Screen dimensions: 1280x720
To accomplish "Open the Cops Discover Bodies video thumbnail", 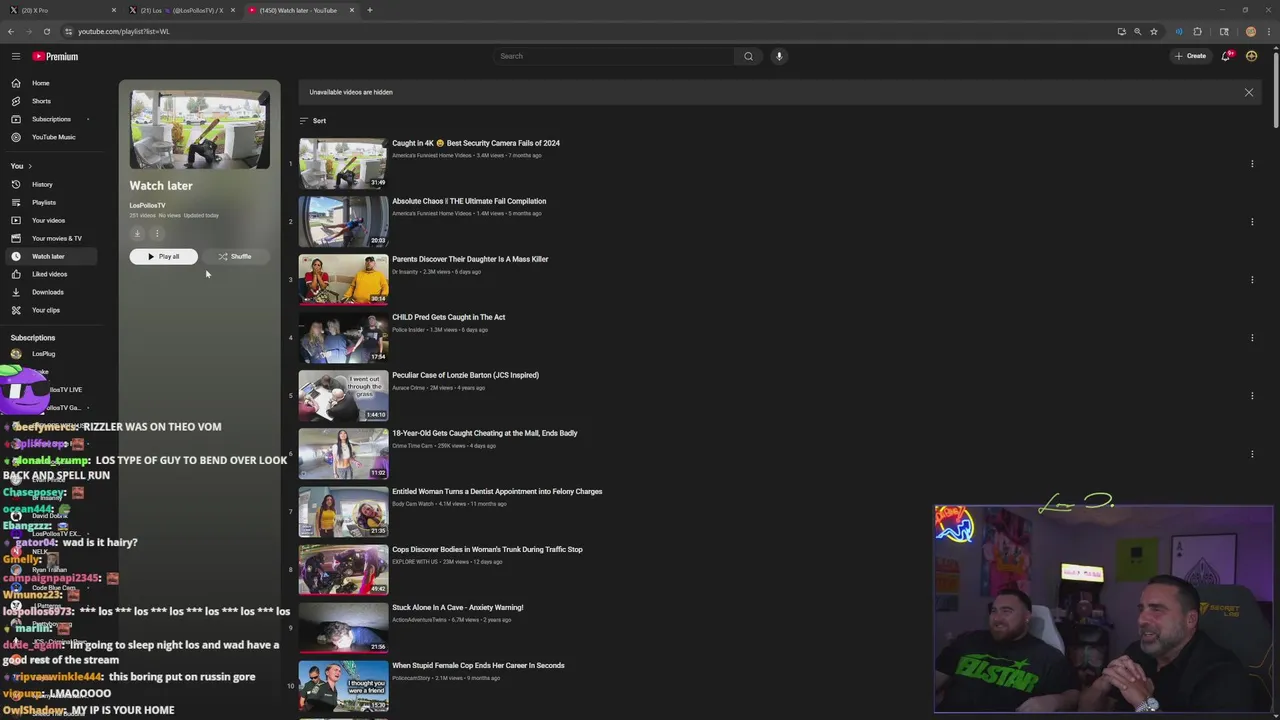I will [x=343, y=569].
